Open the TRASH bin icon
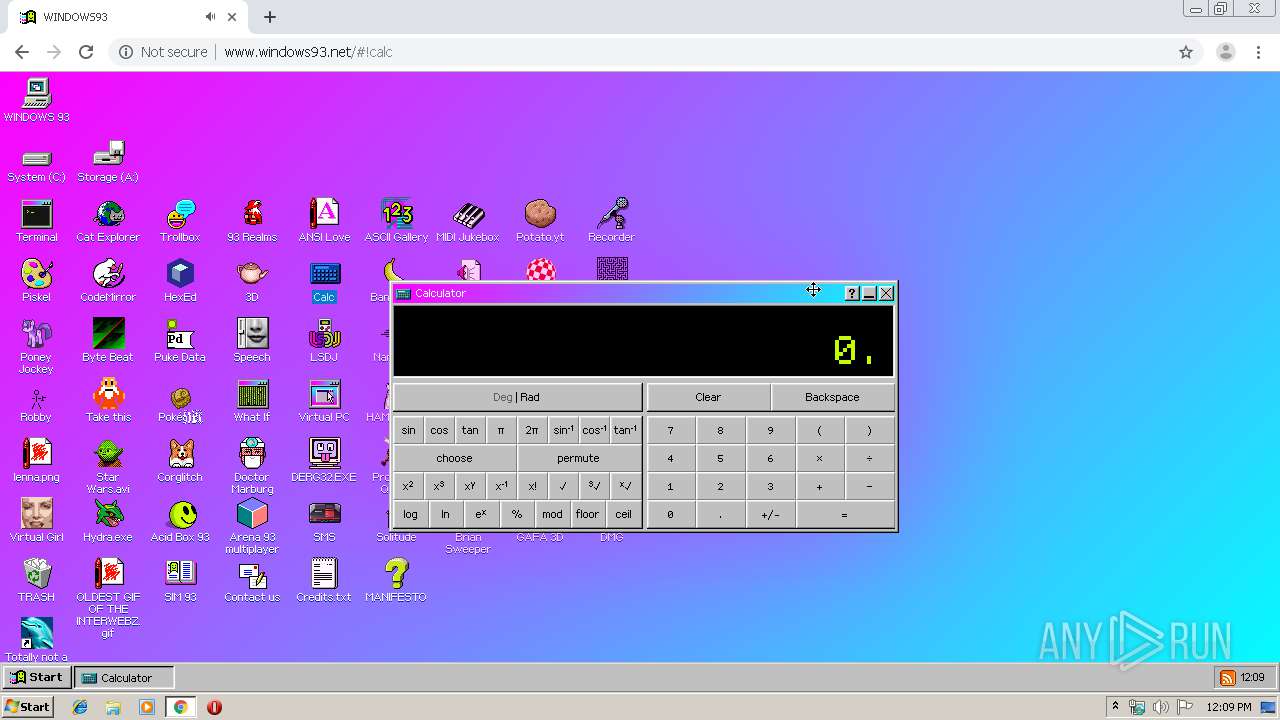1280x720 pixels. pos(36,581)
